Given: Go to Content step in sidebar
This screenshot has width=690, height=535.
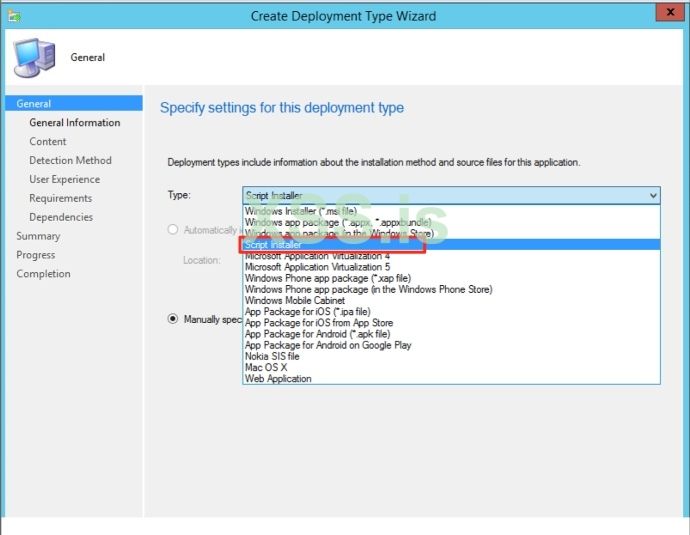Looking at the screenshot, I should pos(48,141).
